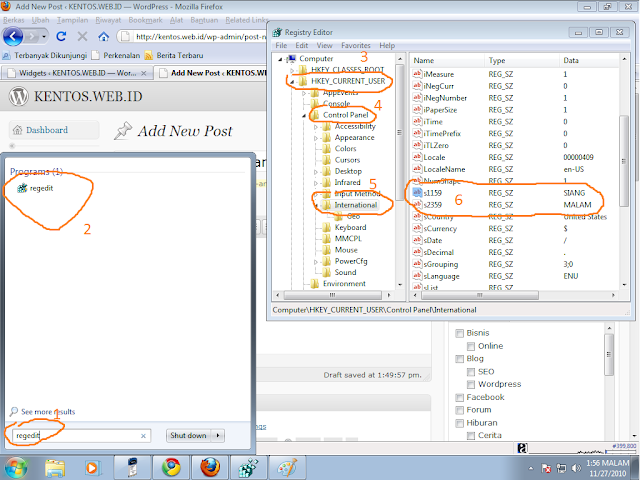
Task: Check the Blog category
Action: tap(460, 359)
